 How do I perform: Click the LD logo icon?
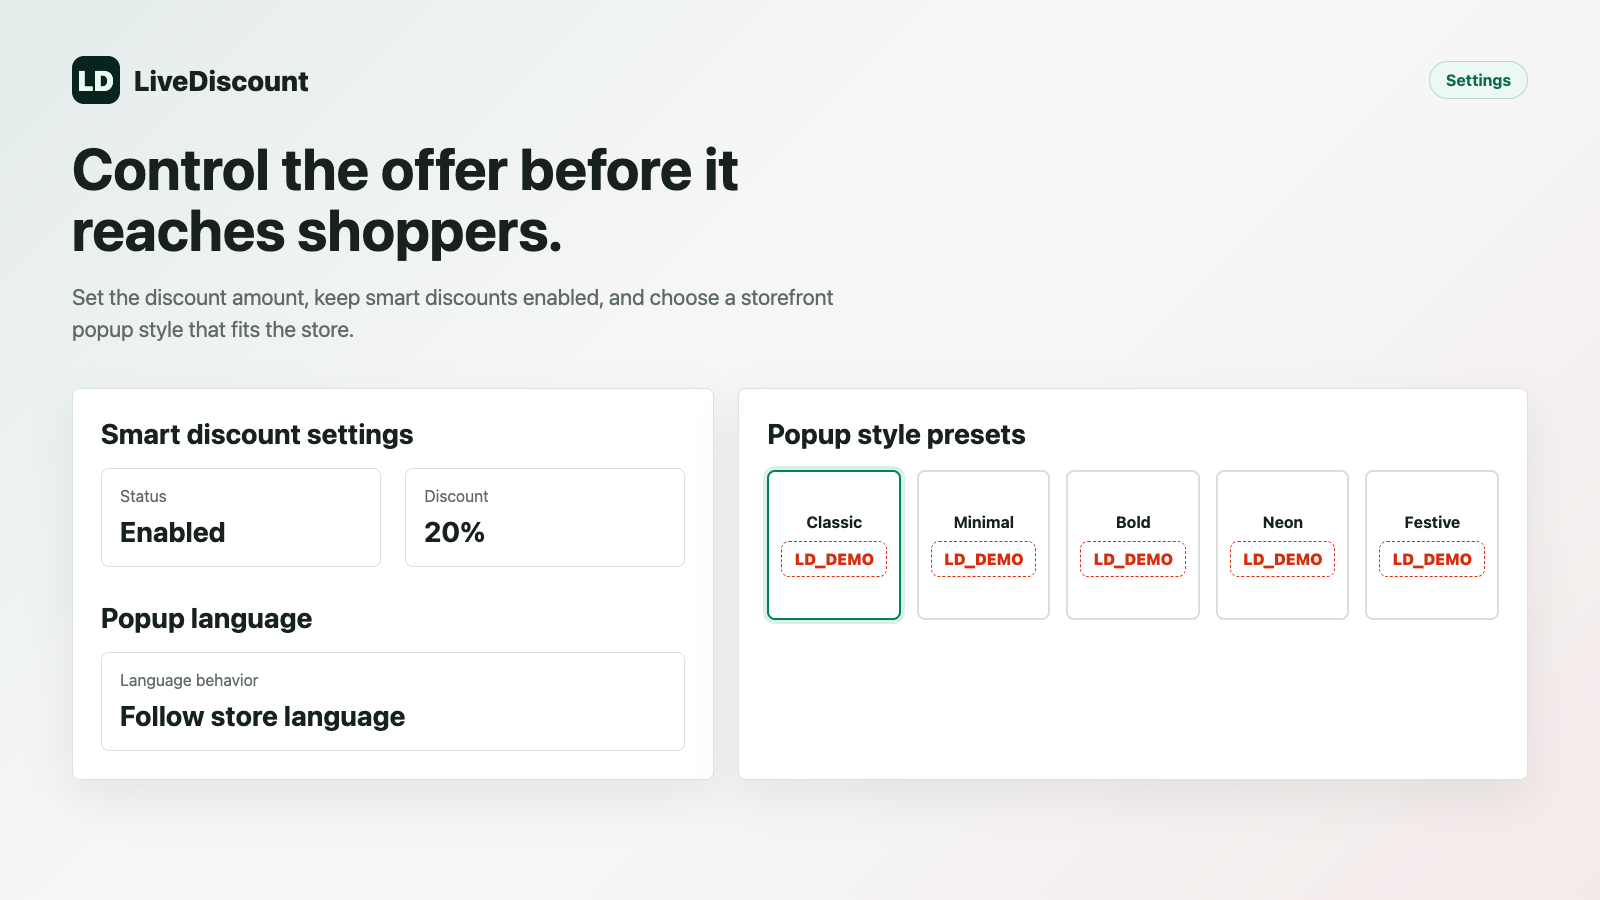point(96,80)
